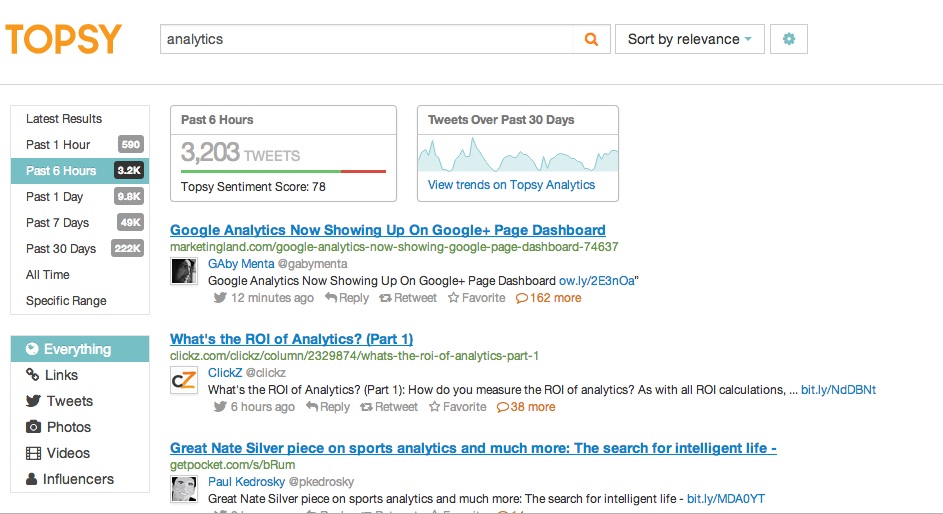943x514 pixels.
Task: Open View trends on Topsy Analytics
Action: tap(511, 185)
